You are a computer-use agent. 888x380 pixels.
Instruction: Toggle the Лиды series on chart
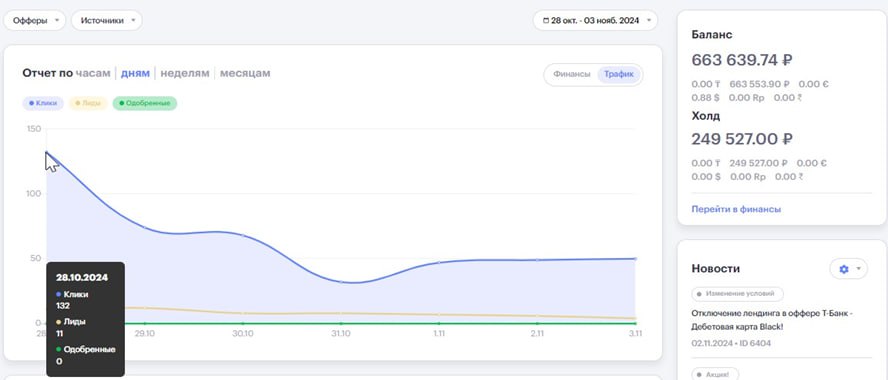(x=88, y=104)
